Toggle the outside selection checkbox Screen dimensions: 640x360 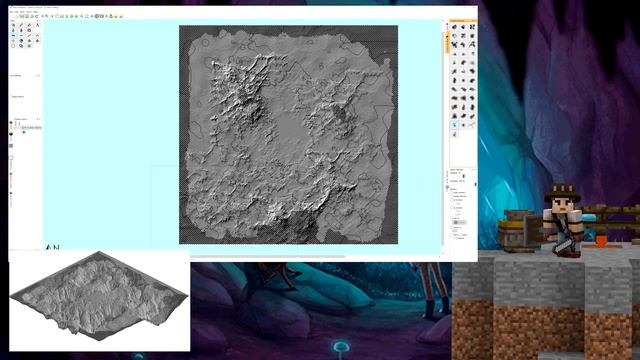click(x=451, y=196)
